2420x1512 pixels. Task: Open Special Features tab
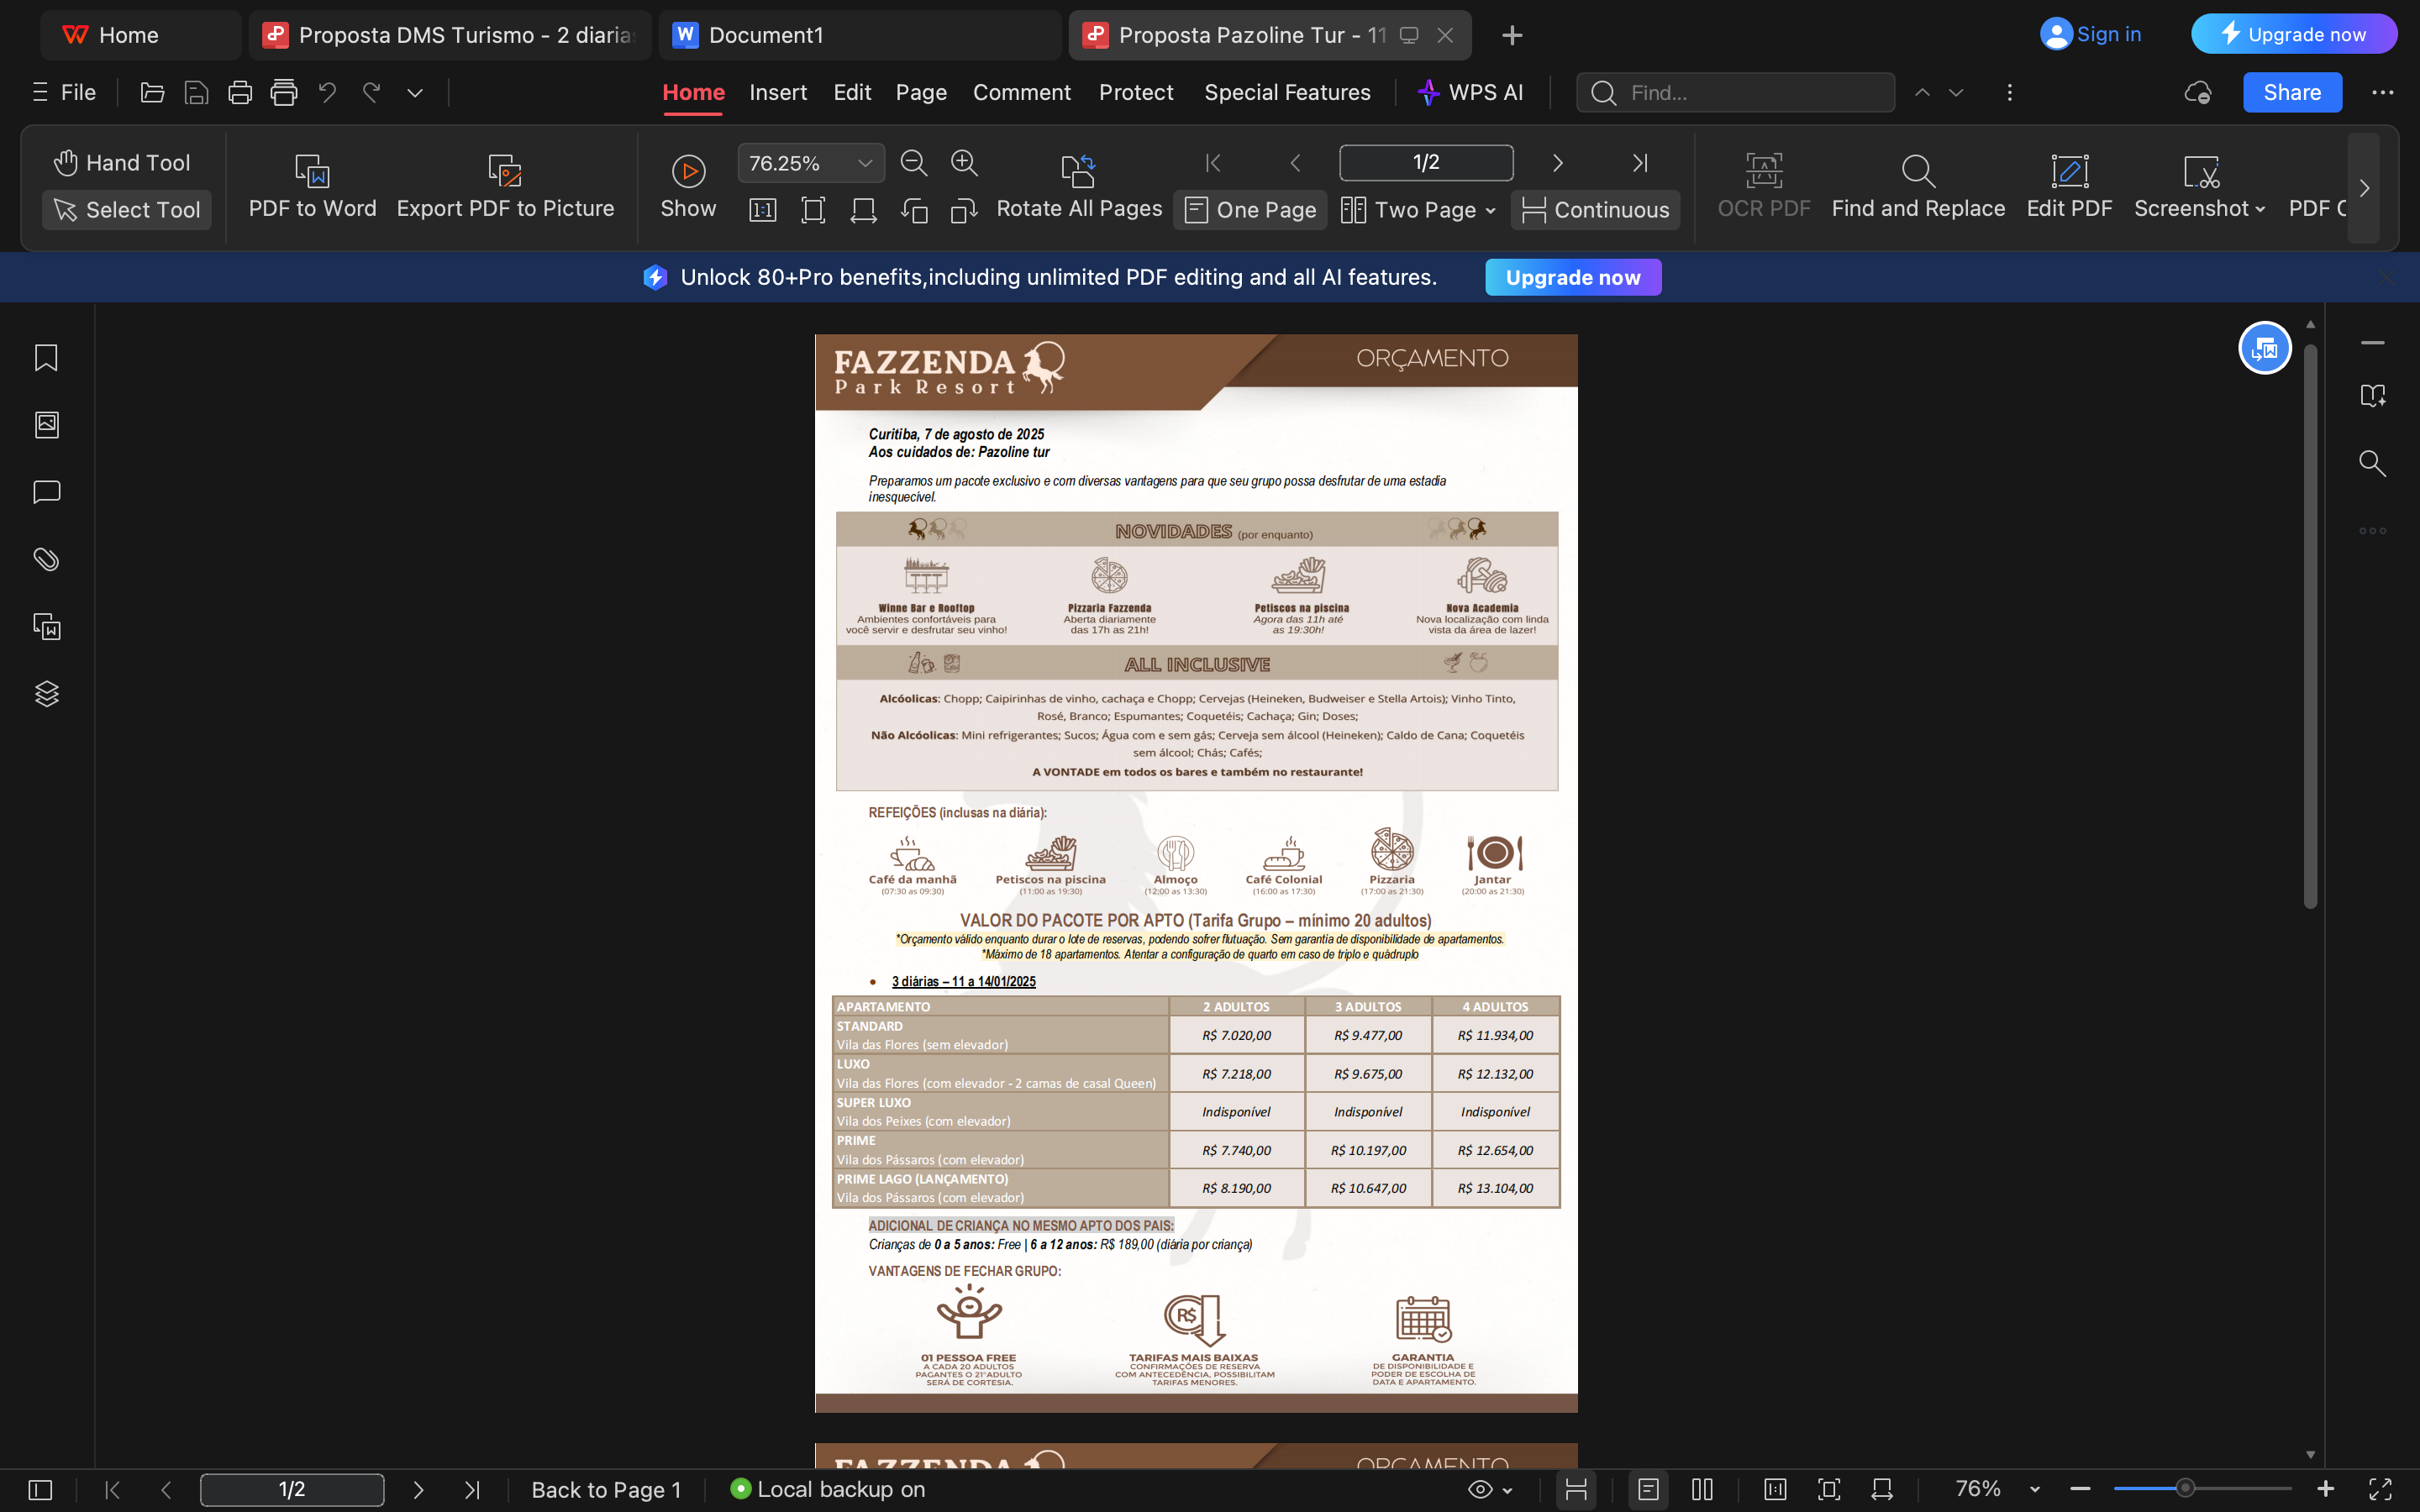point(1287,93)
